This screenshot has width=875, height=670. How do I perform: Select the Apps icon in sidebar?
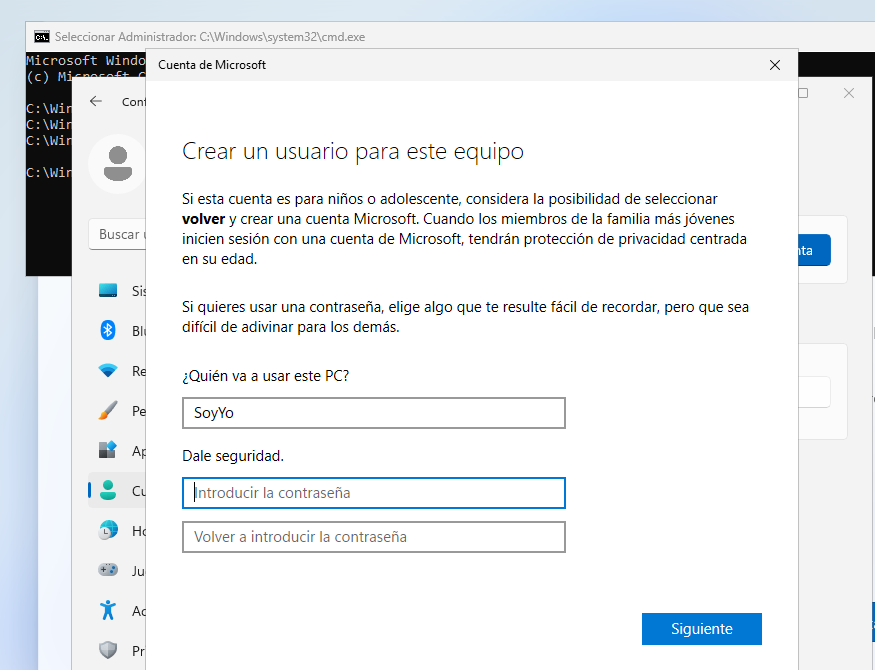108,451
